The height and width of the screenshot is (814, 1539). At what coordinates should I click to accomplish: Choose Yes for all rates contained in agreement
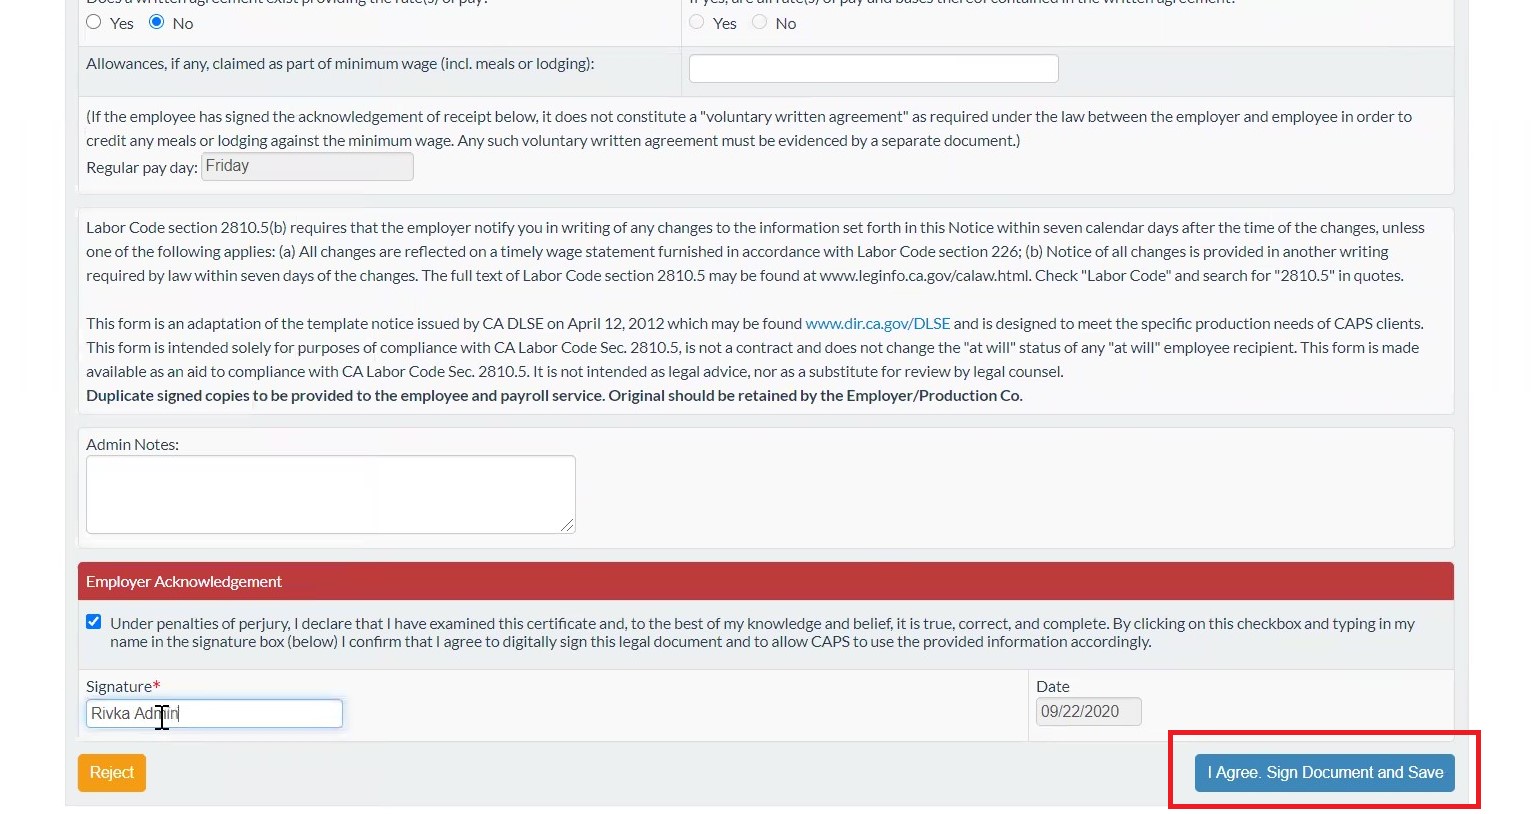pyautogui.click(x=697, y=22)
